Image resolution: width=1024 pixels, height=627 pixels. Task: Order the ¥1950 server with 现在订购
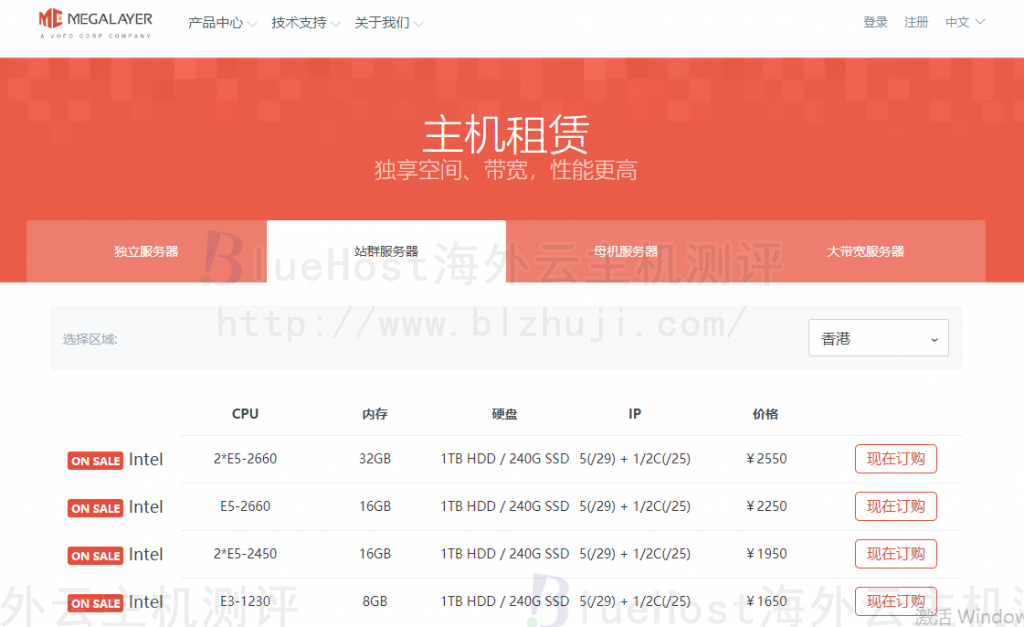tap(895, 554)
